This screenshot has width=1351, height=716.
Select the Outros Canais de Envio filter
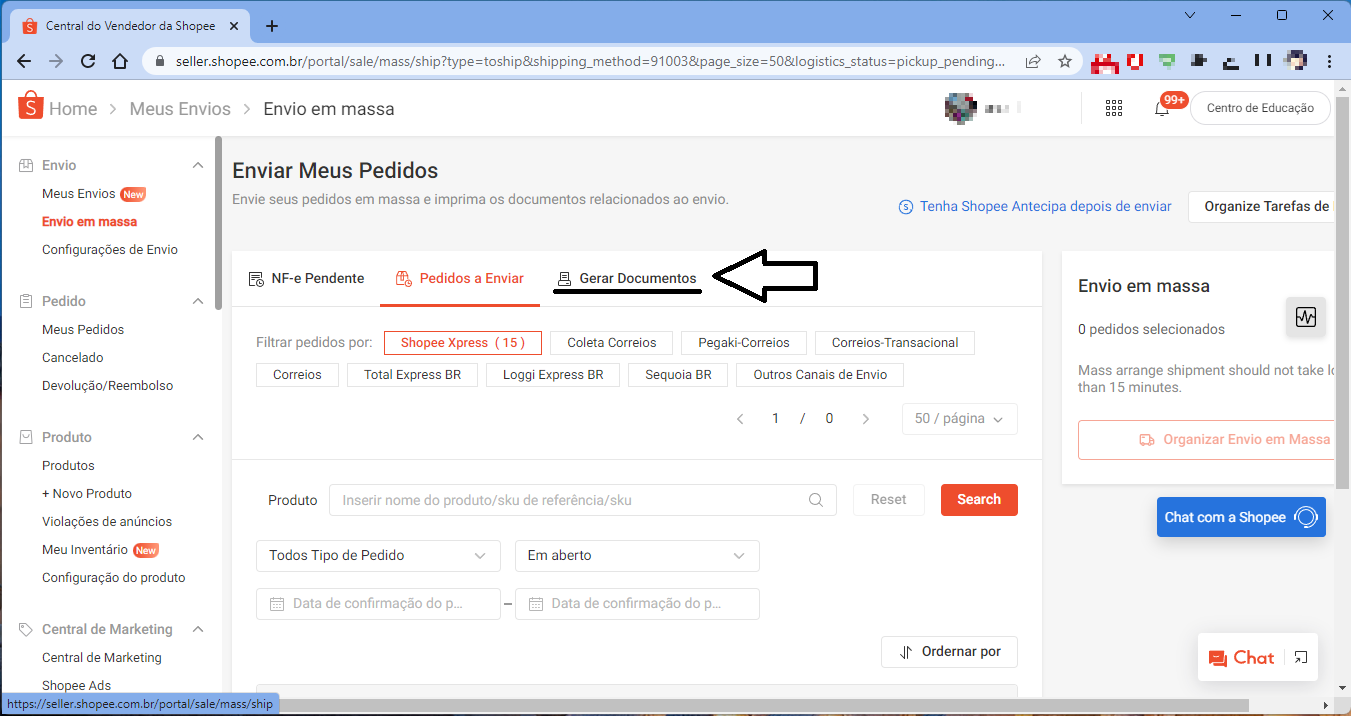point(821,375)
